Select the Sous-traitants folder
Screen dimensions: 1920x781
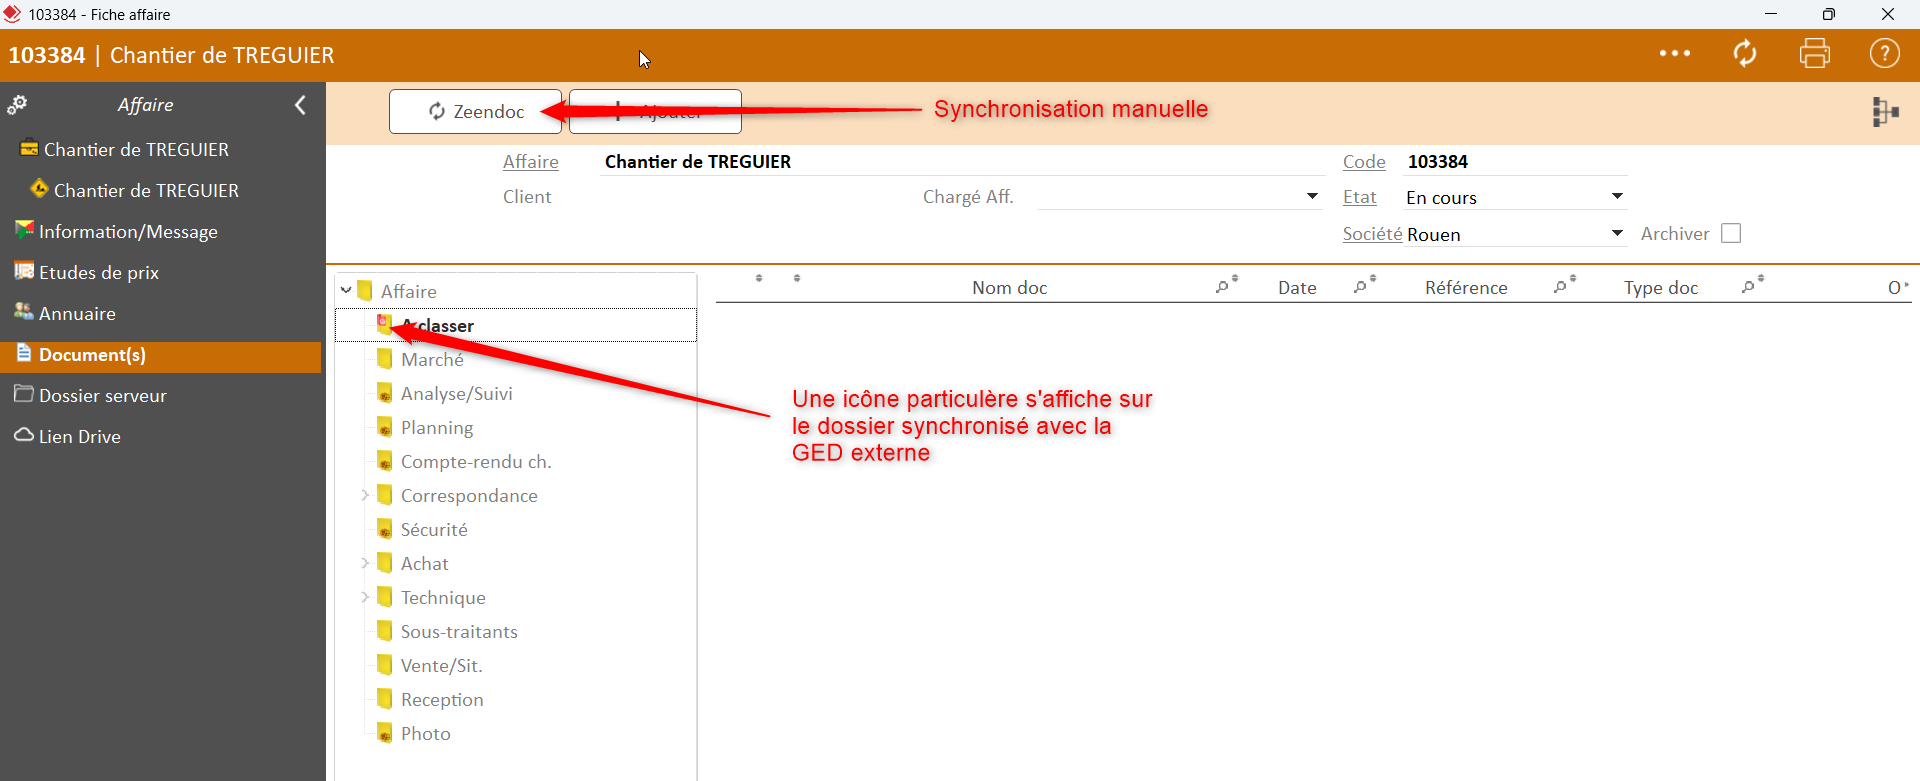pos(459,632)
